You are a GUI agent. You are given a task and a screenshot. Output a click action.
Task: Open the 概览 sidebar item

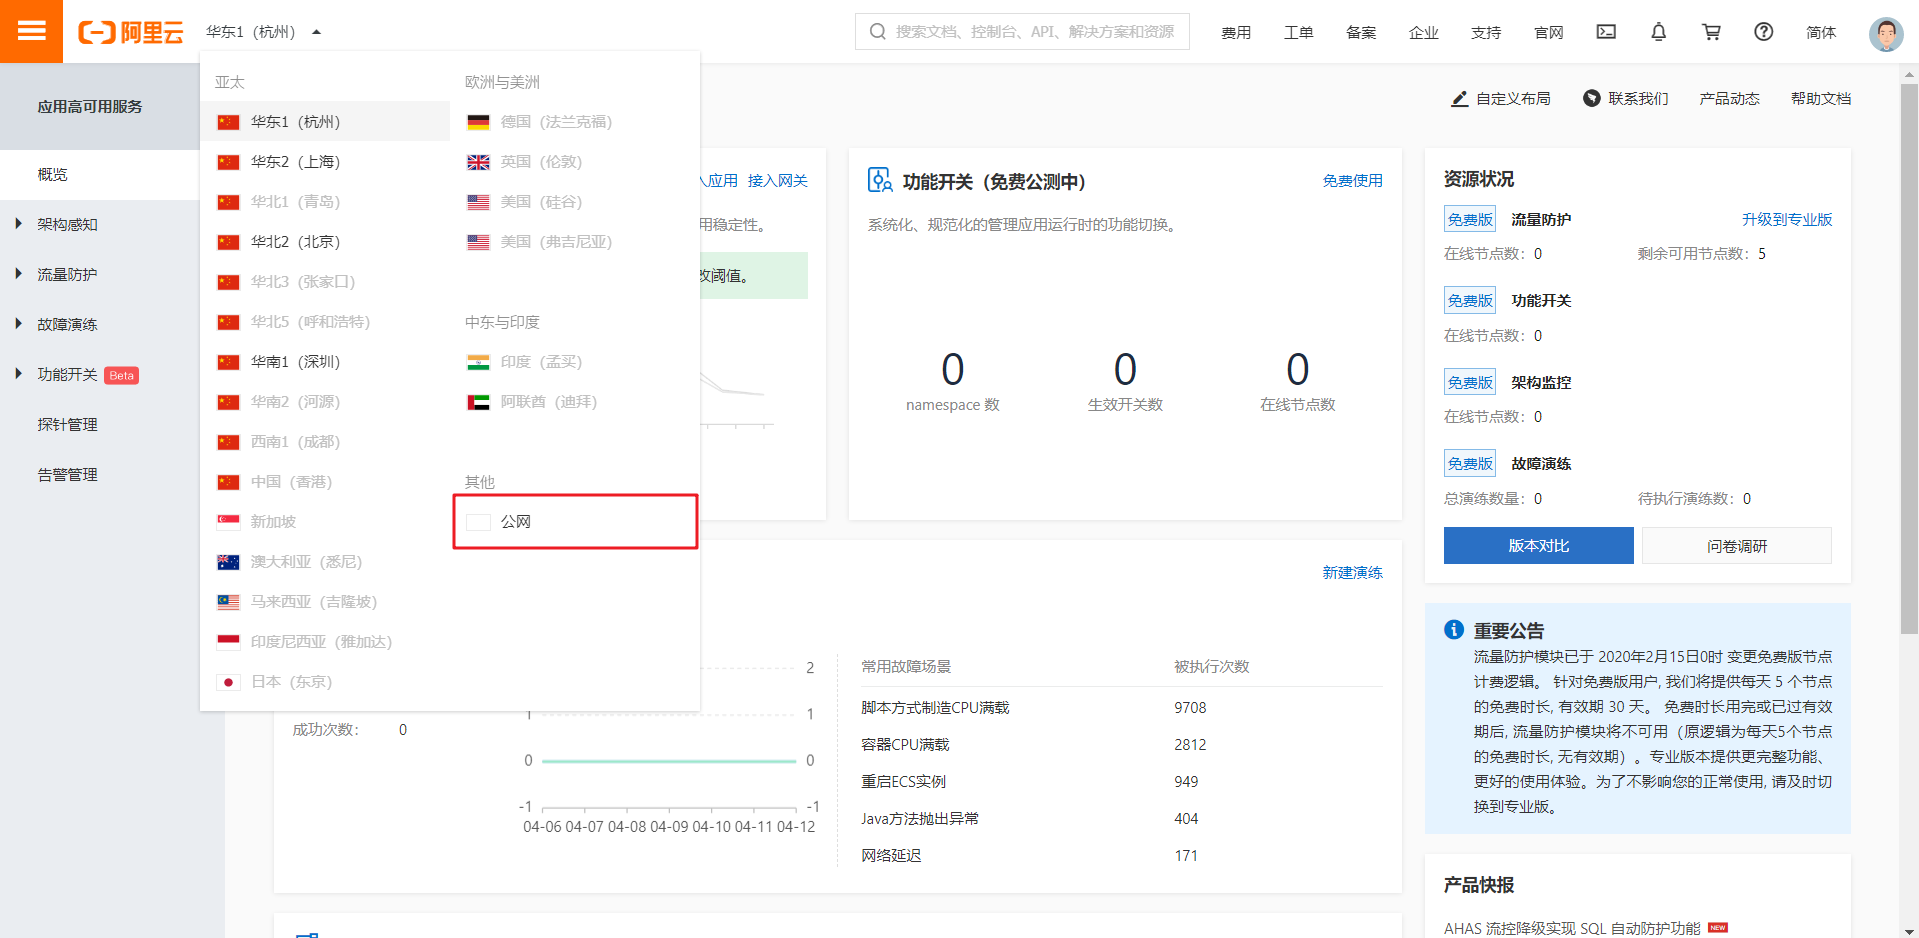(100, 175)
